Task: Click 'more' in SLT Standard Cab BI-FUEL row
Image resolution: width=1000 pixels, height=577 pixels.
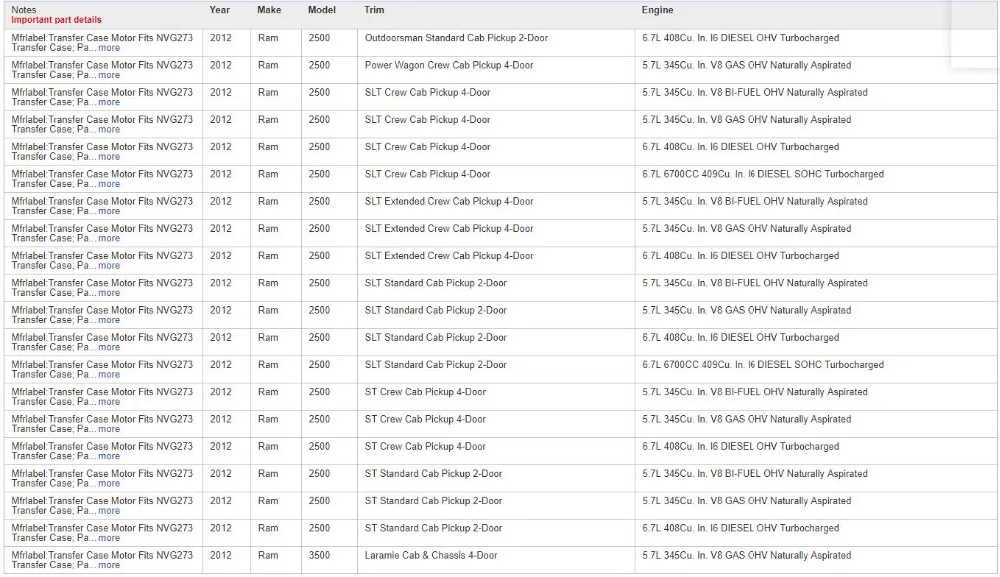Action: 109,293
